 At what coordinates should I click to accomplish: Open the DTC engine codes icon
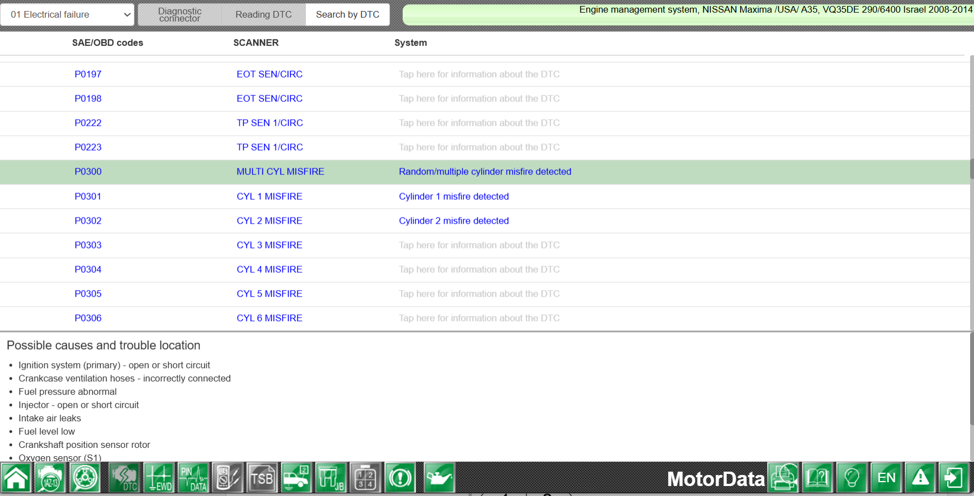pyautogui.click(x=125, y=478)
